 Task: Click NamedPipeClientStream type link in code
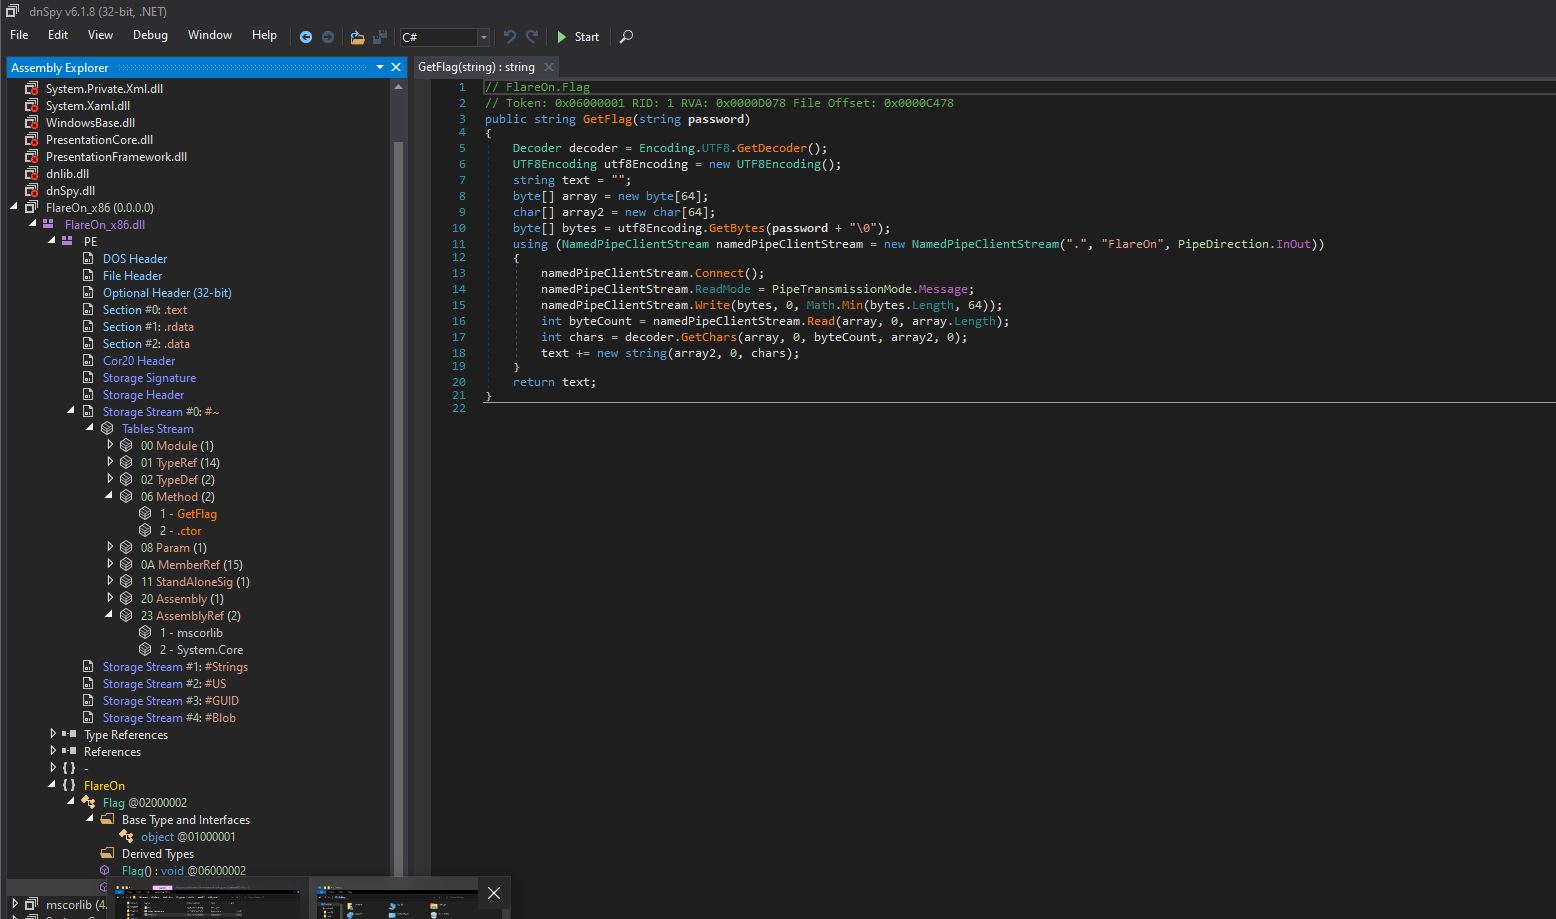635,244
